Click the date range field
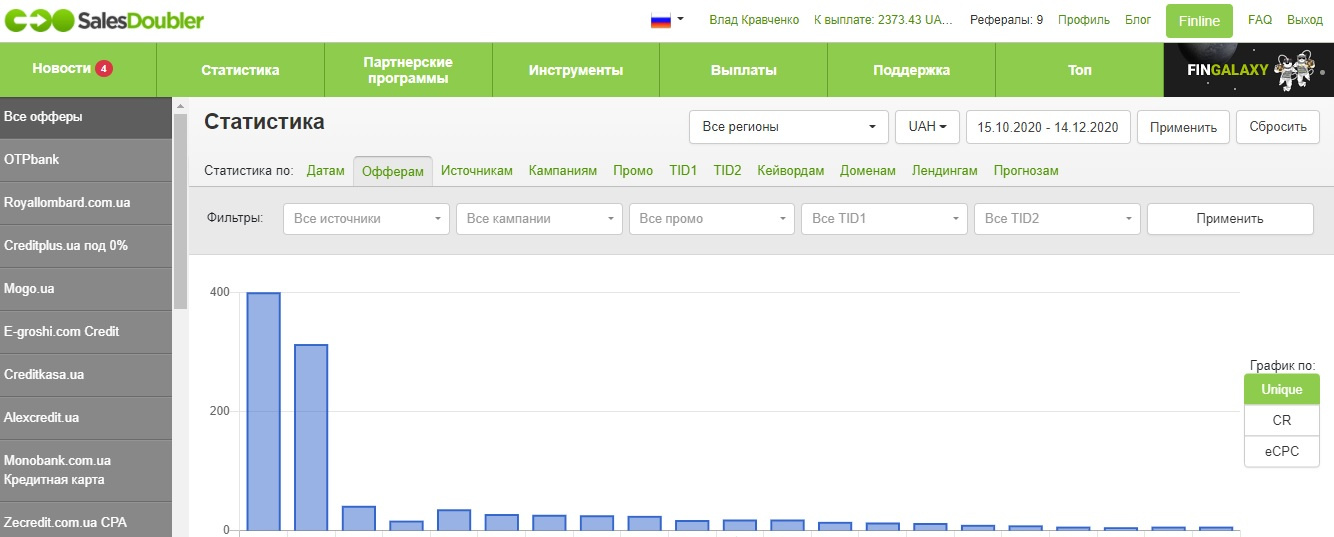 tap(1048, 127)
